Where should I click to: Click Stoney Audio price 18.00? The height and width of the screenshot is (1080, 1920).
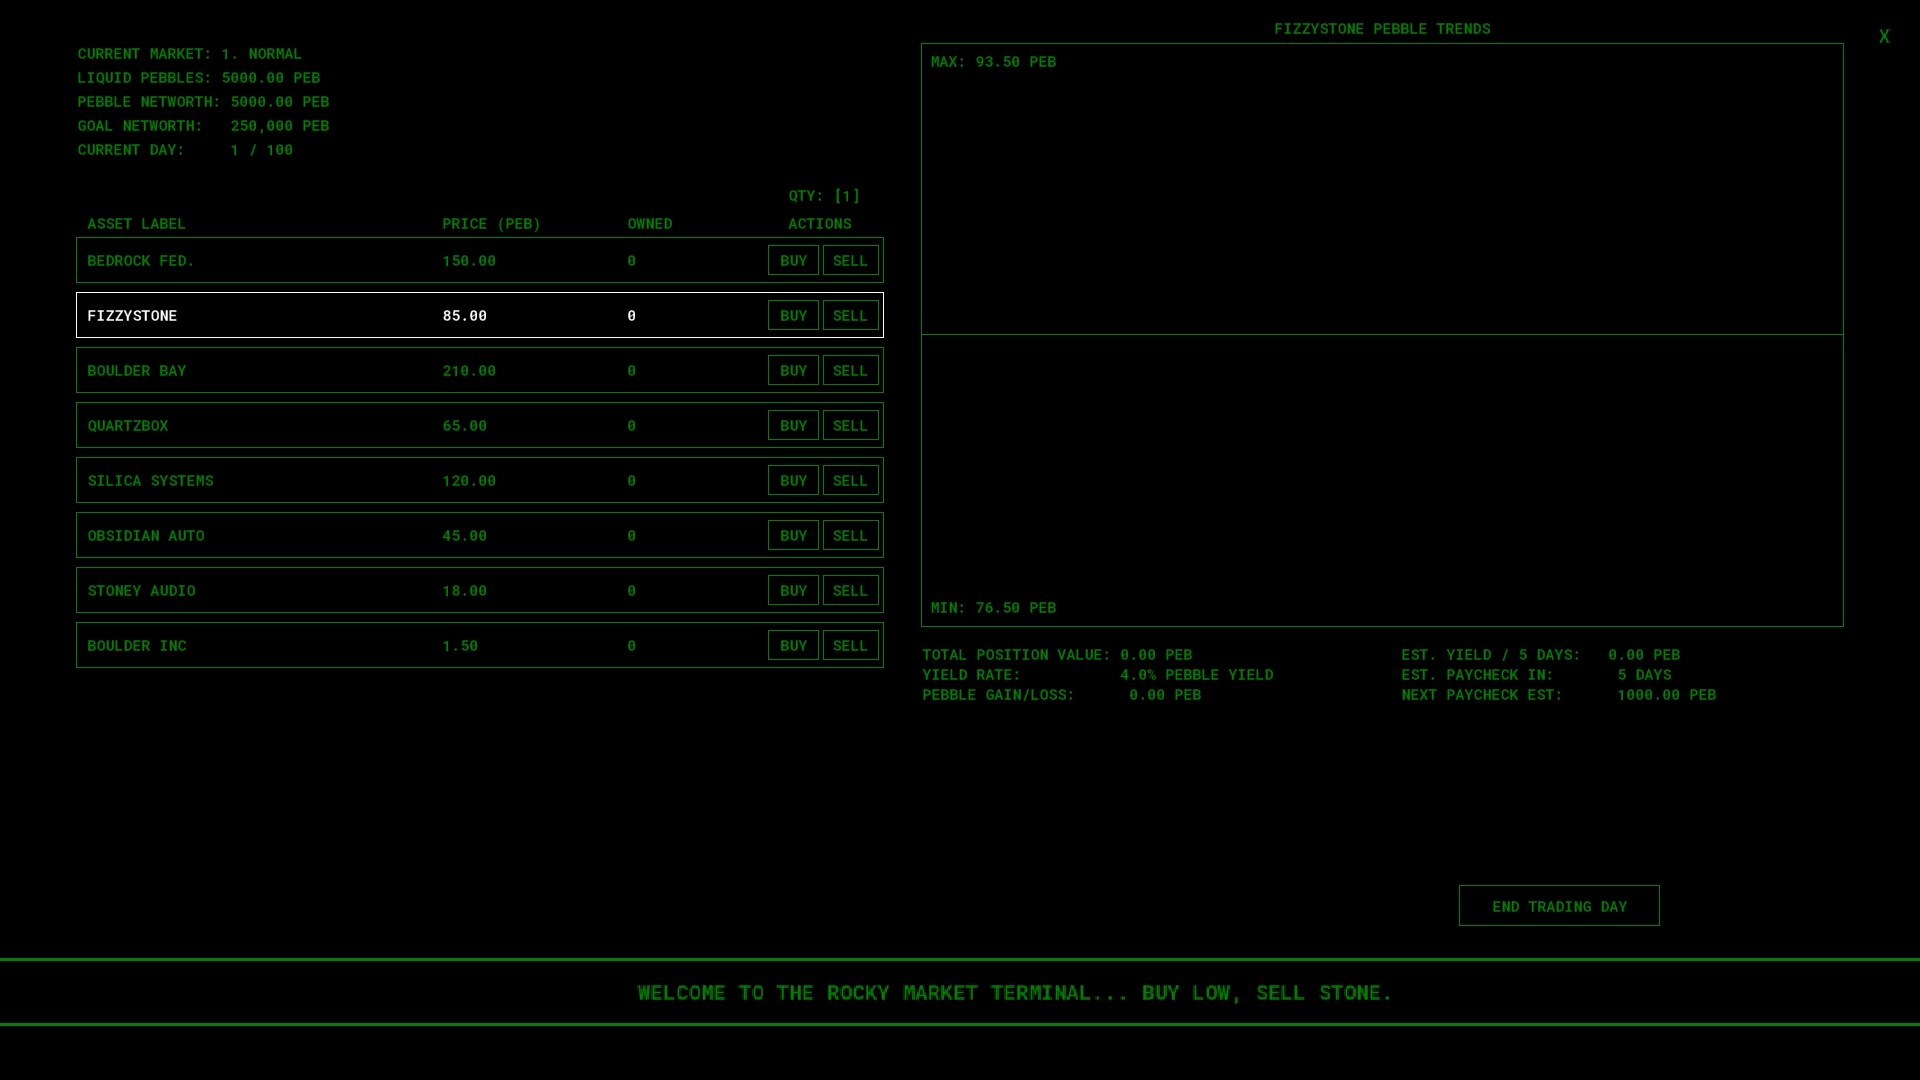465,591
